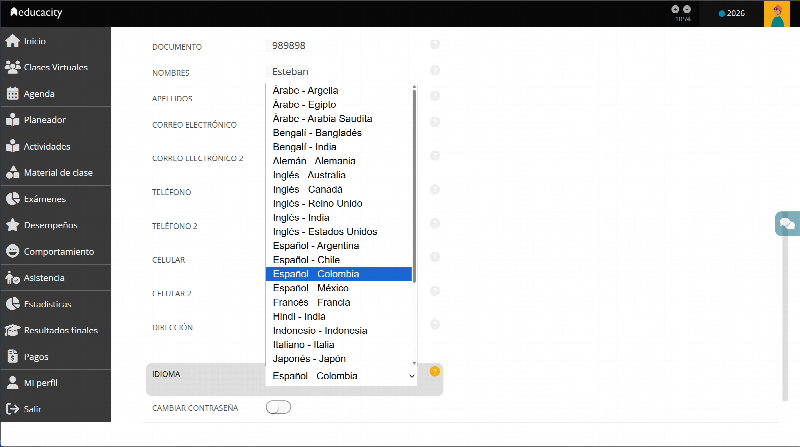Click help icon next to Nombres
The height and width of the screenshot is (447, 800).
pos(435,70)
